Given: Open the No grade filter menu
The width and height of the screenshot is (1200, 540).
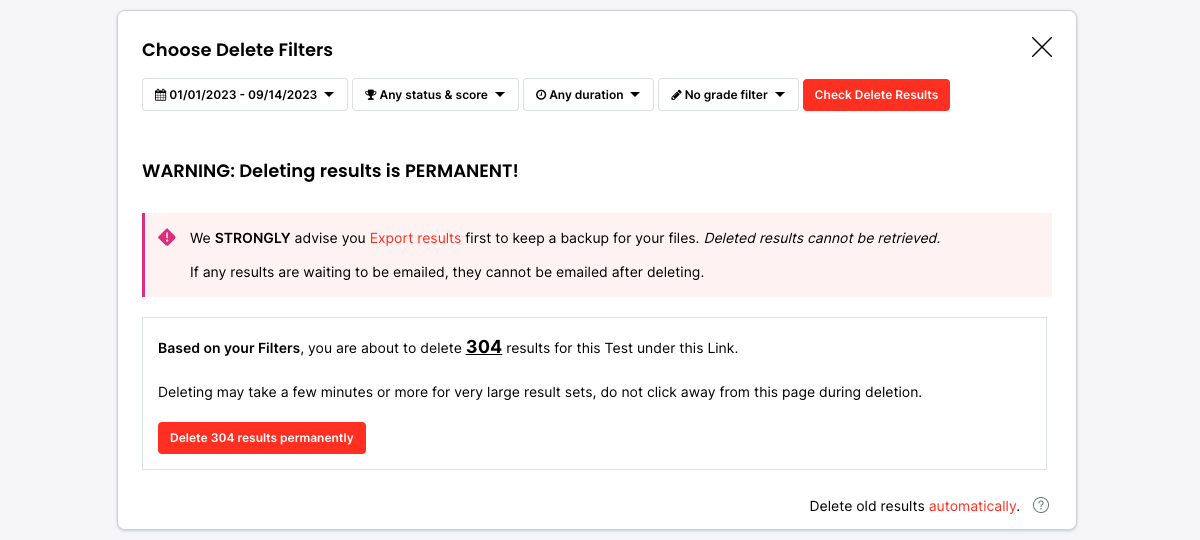Looking at the screenshot, I should point(726,95).
